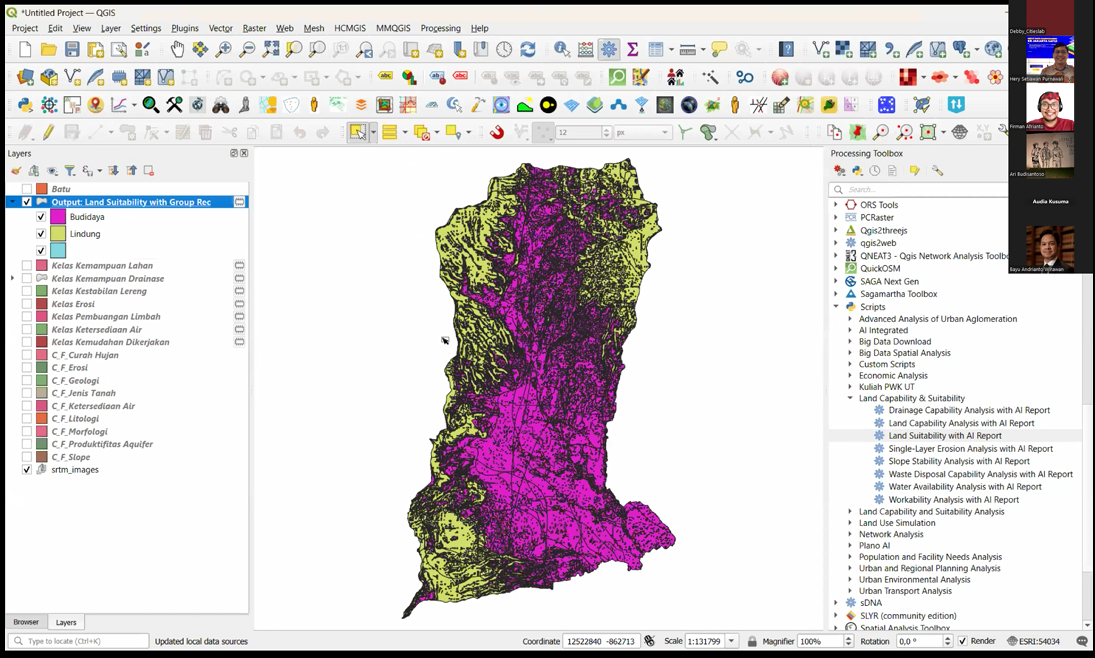
Task: Expand the ORS Tools group in toolbox
Action: tap(836, 205)
